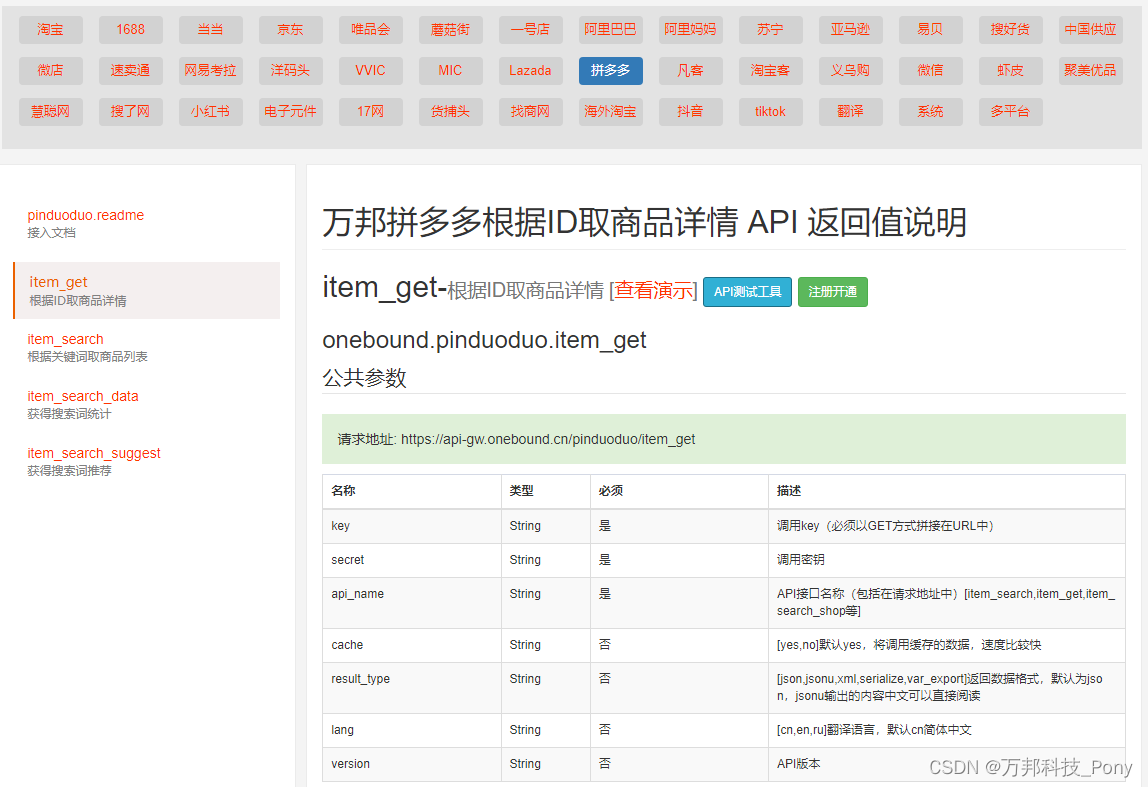Choose the 亚马逊 platform button
The width and height of the screenshot is (1148, 787).
click(851, 29)
